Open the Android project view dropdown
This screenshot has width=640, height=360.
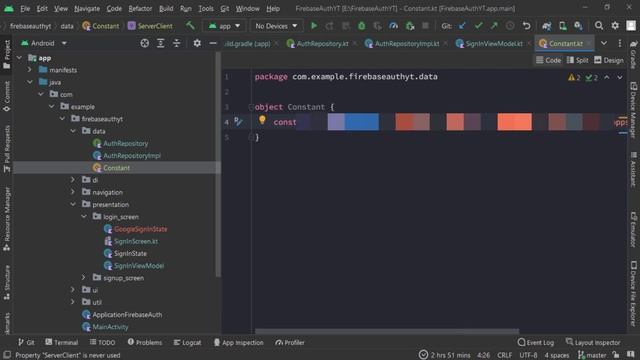coord(44,43)
